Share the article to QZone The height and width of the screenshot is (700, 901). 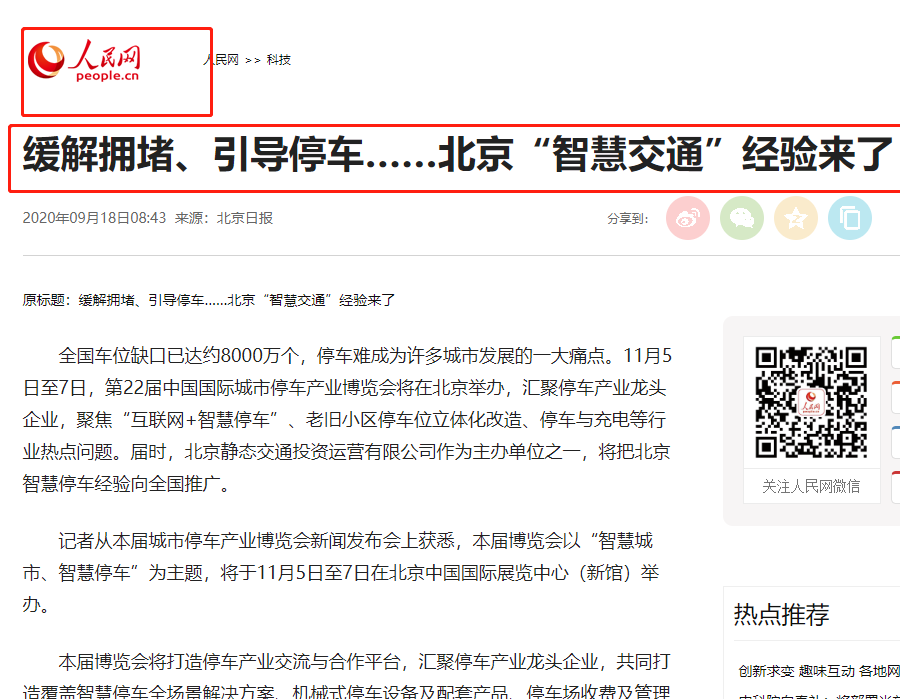[796, 218]
